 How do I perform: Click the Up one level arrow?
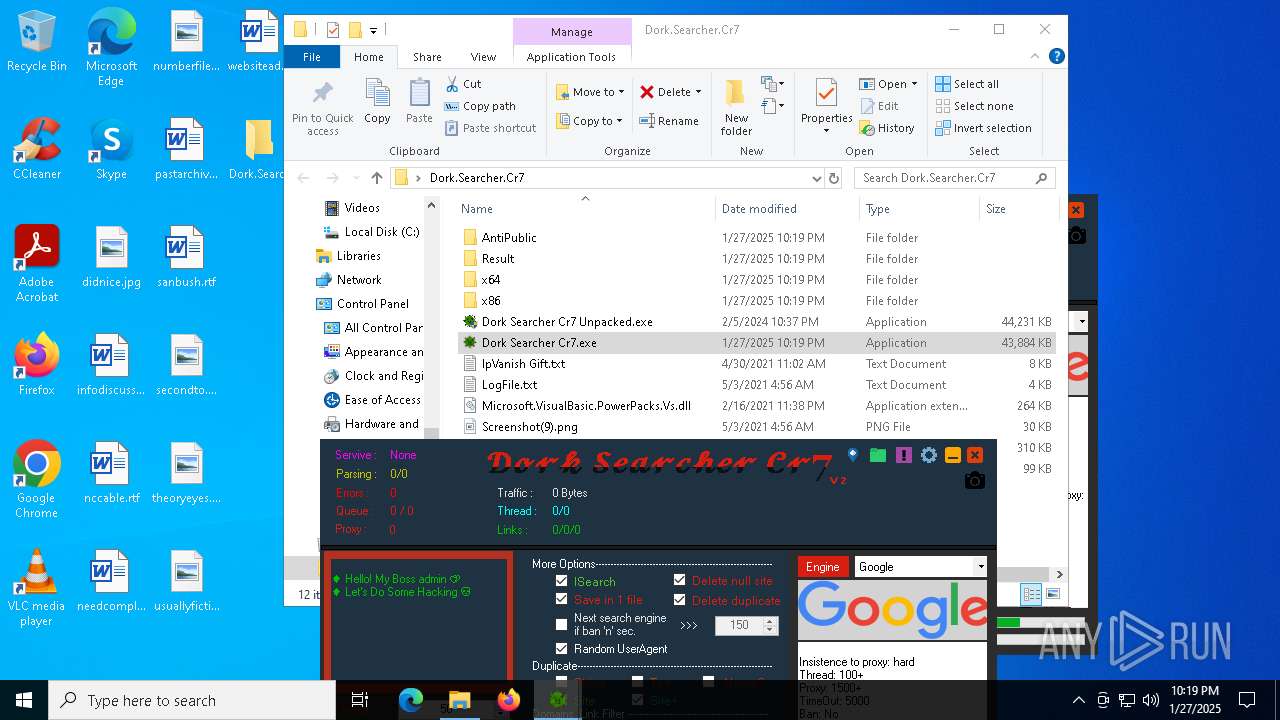coord(376,178)
